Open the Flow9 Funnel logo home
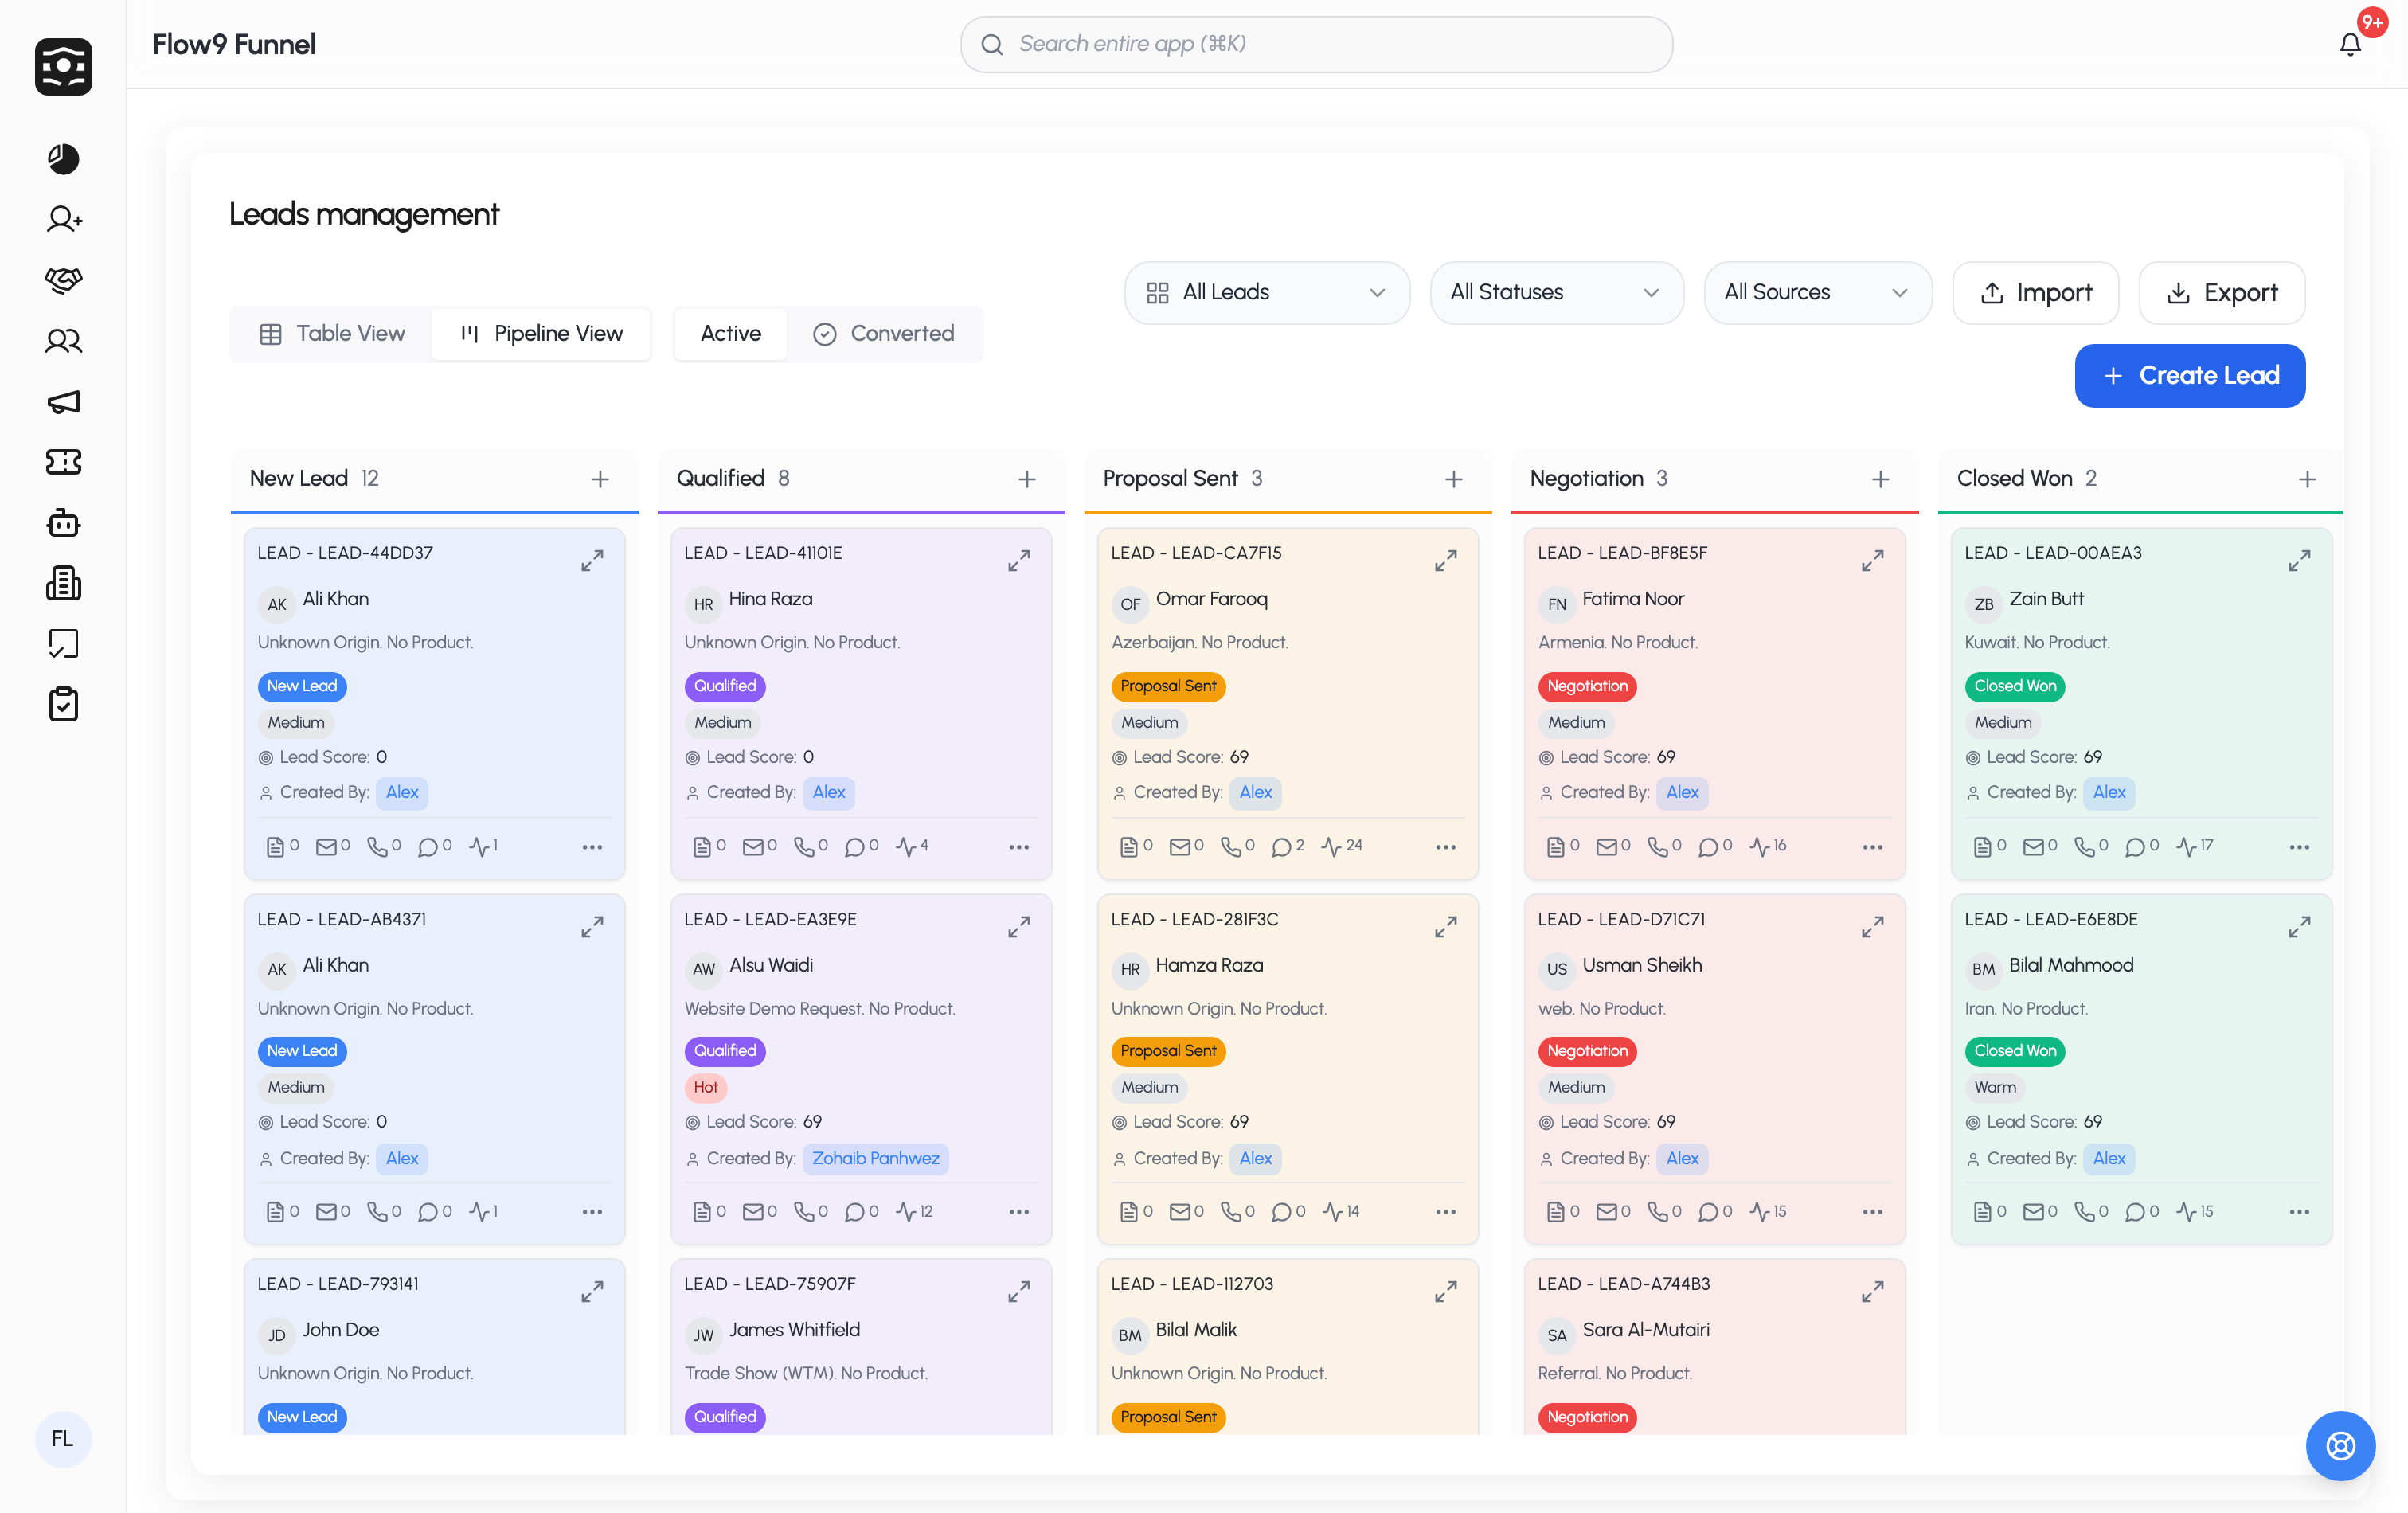 [63, 66]
